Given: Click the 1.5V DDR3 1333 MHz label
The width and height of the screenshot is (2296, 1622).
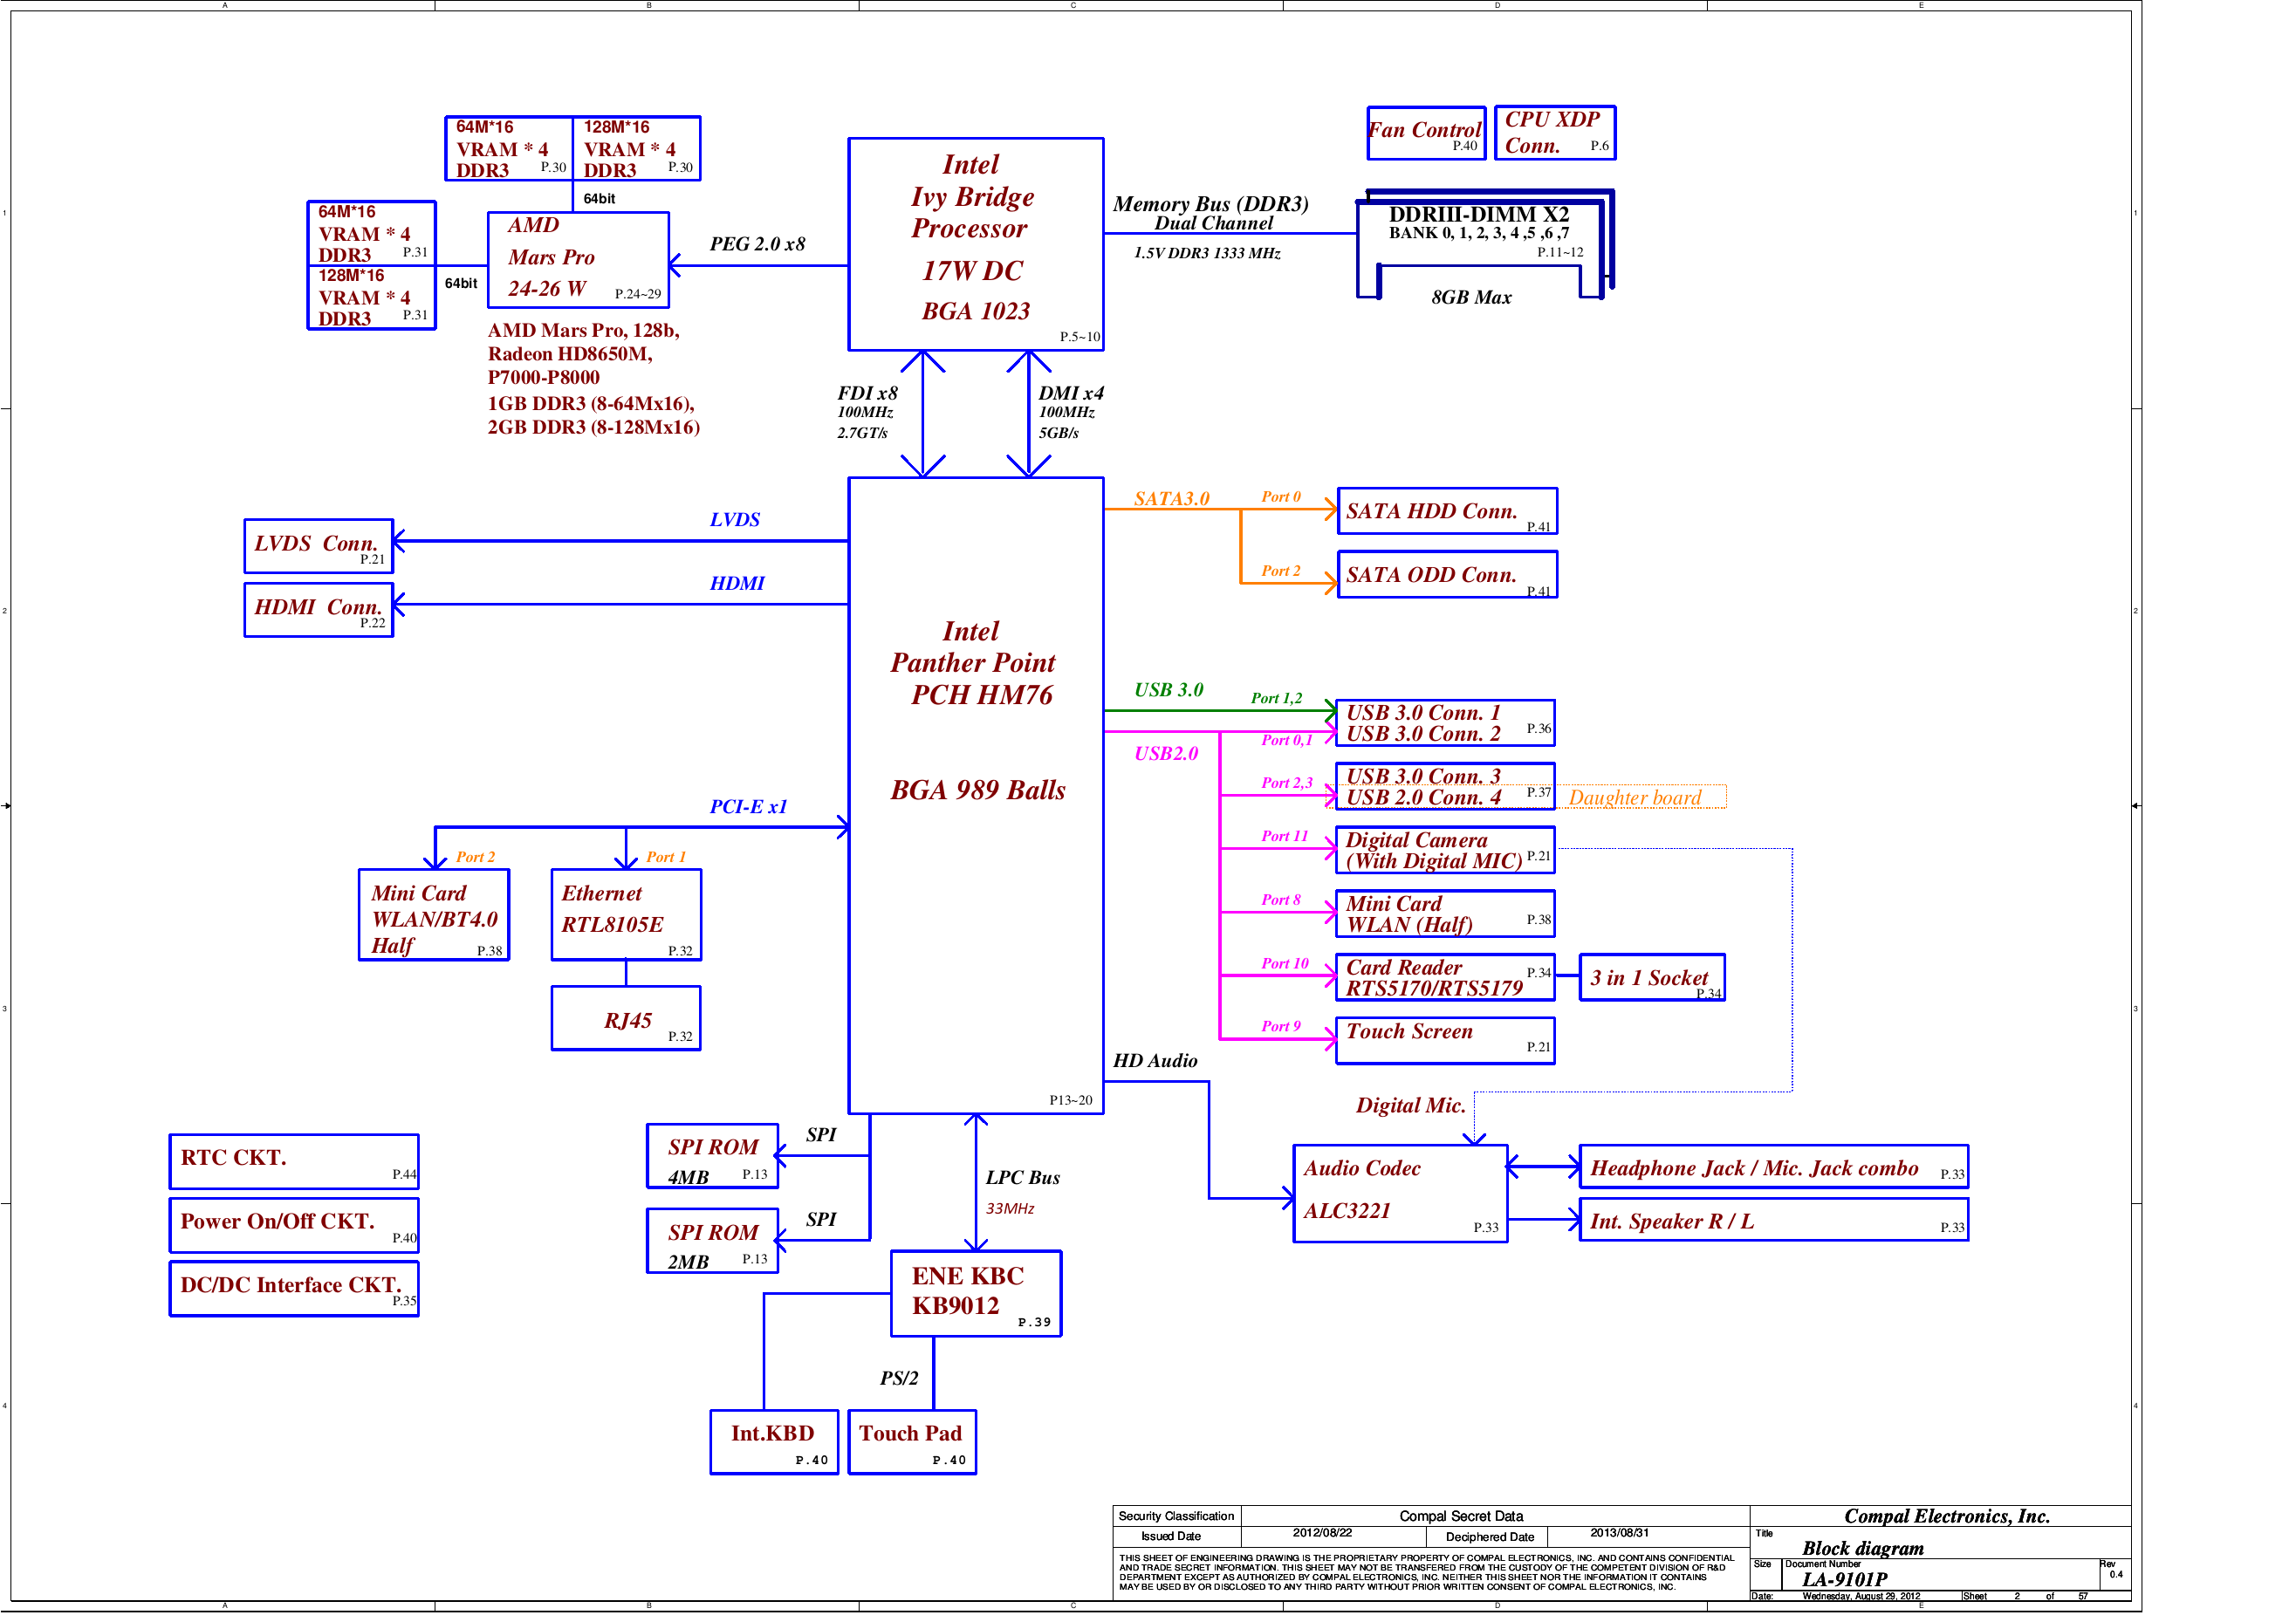Looking at the screenshot, I should click(x=1207, y=253).
